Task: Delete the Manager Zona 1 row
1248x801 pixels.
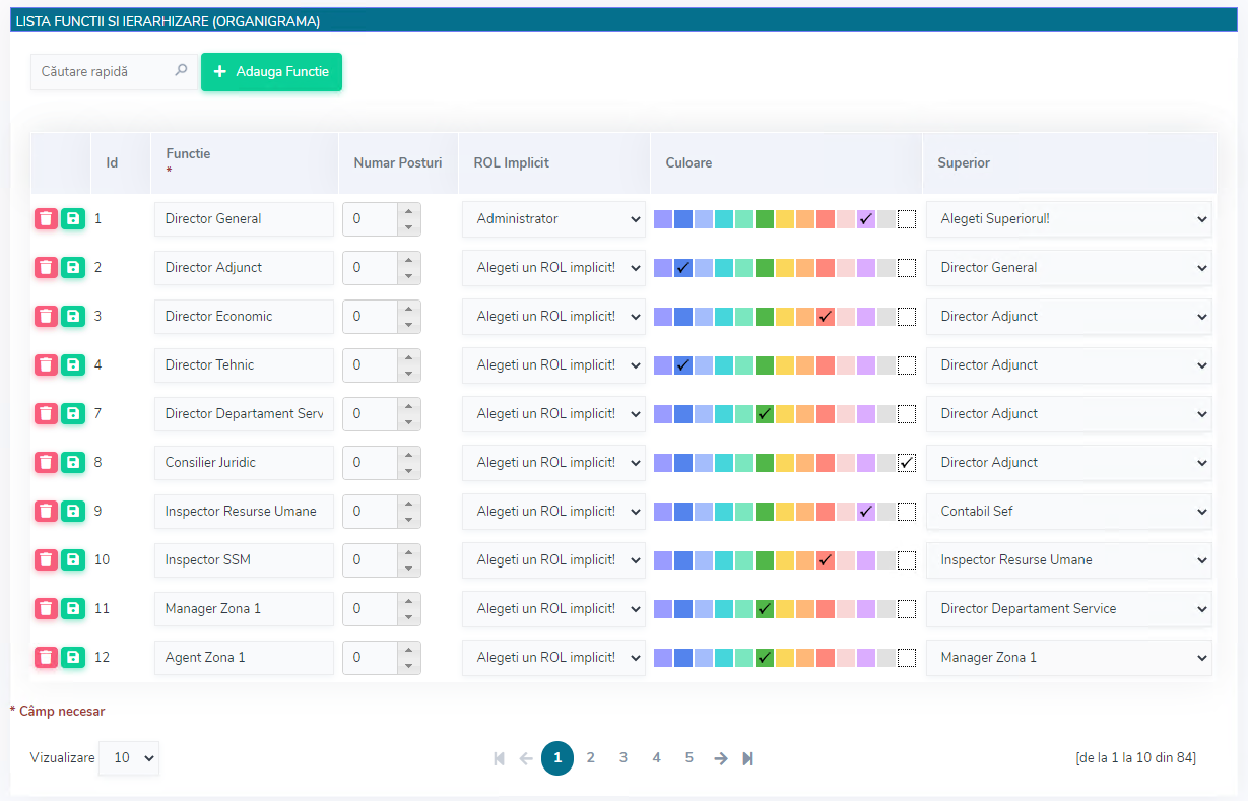Action: click(46, 608)
